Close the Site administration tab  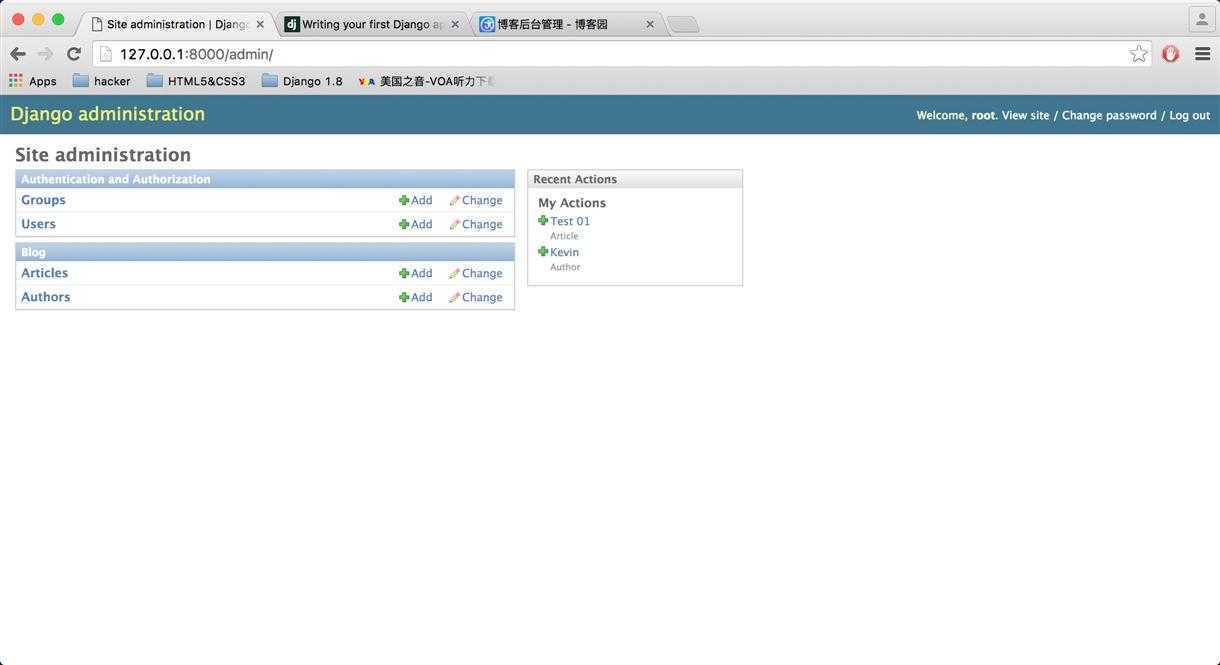coord(260,24)
